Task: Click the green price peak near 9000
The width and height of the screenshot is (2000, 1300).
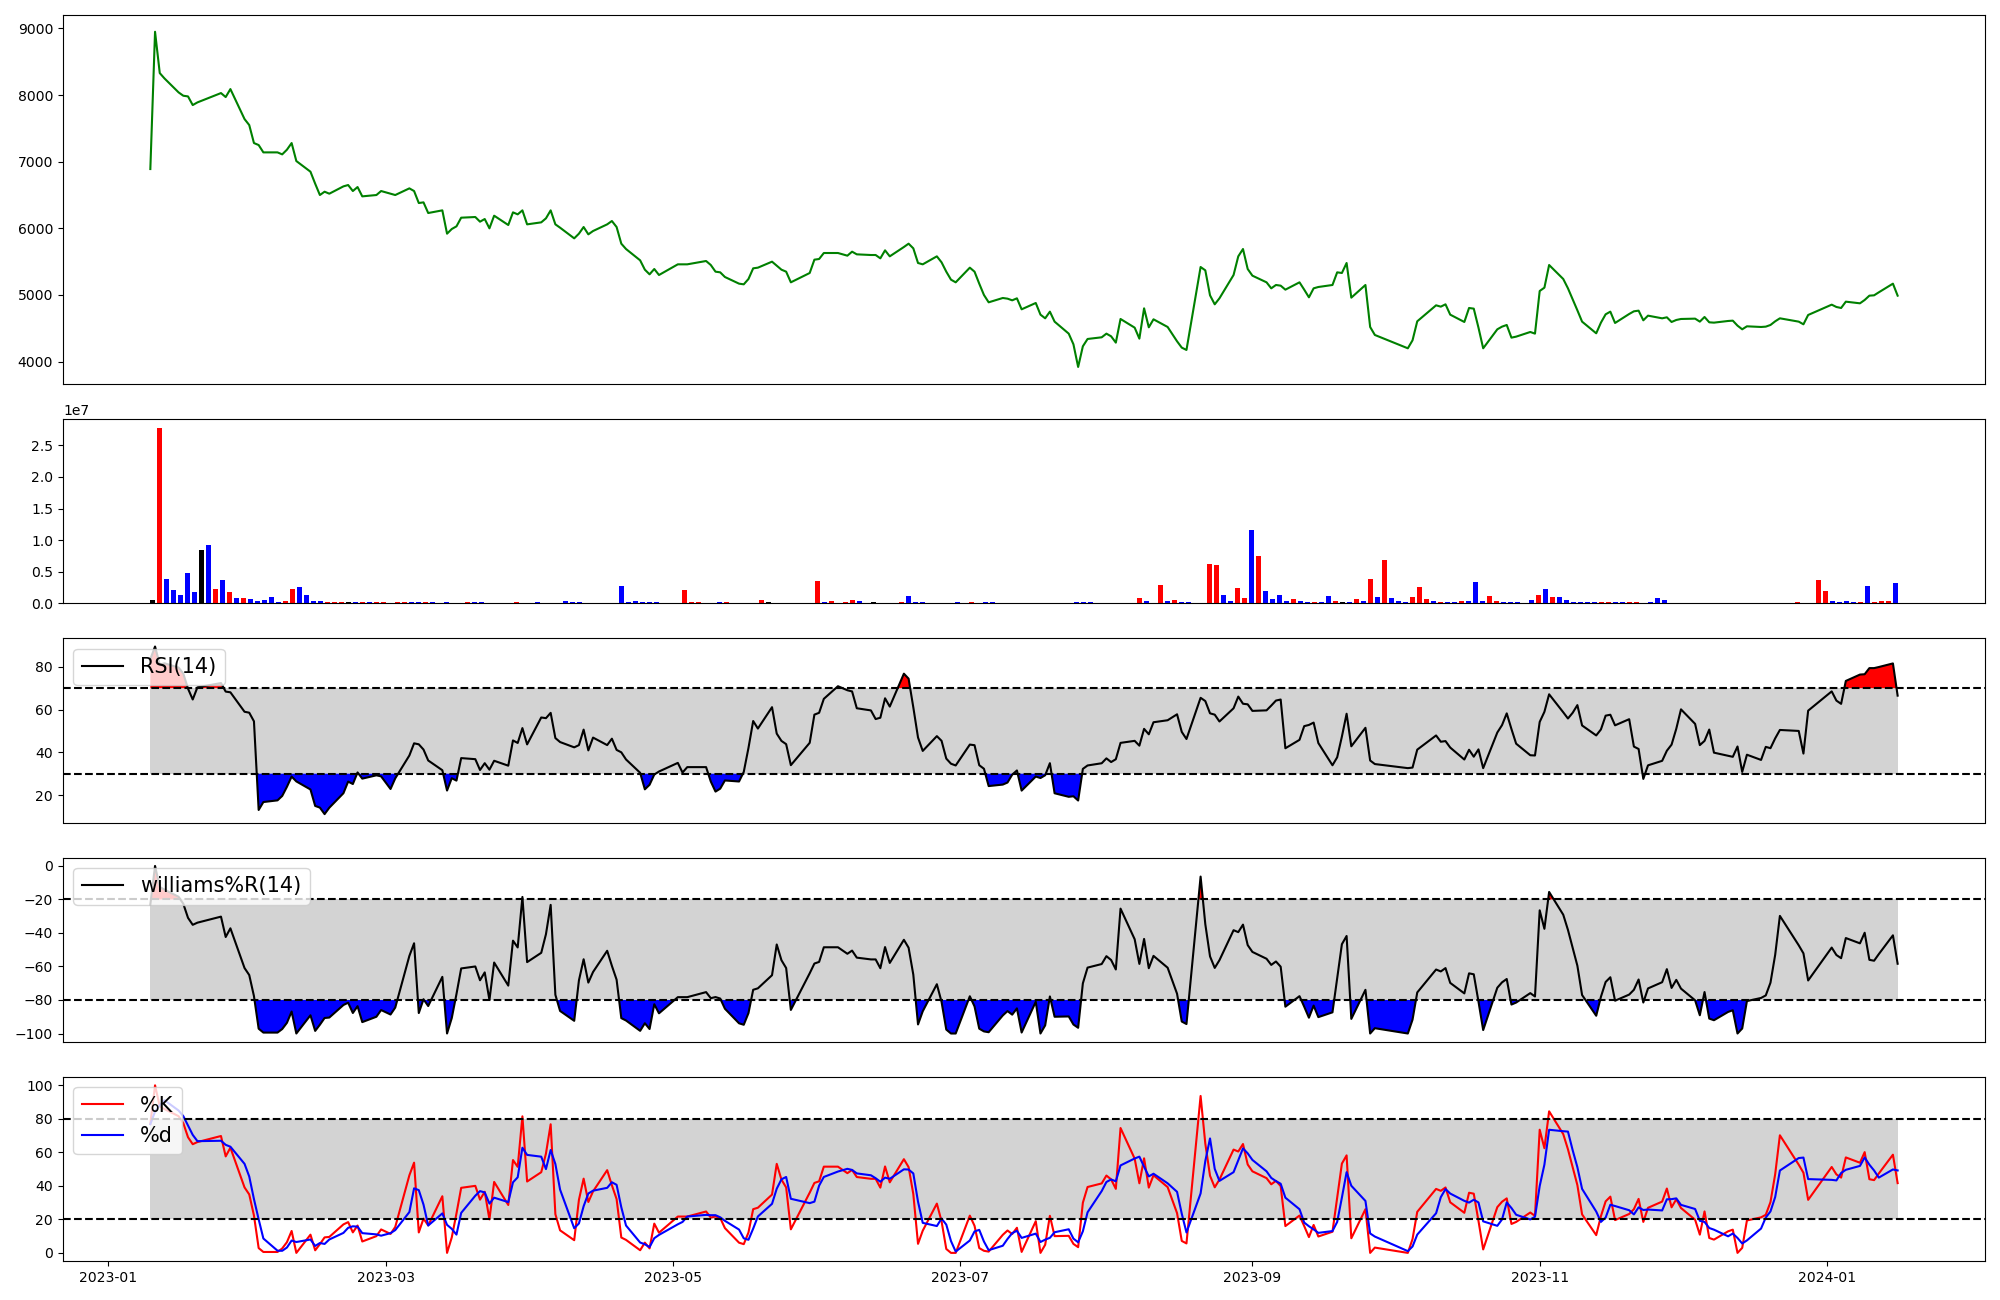Action: click(155, 33)
